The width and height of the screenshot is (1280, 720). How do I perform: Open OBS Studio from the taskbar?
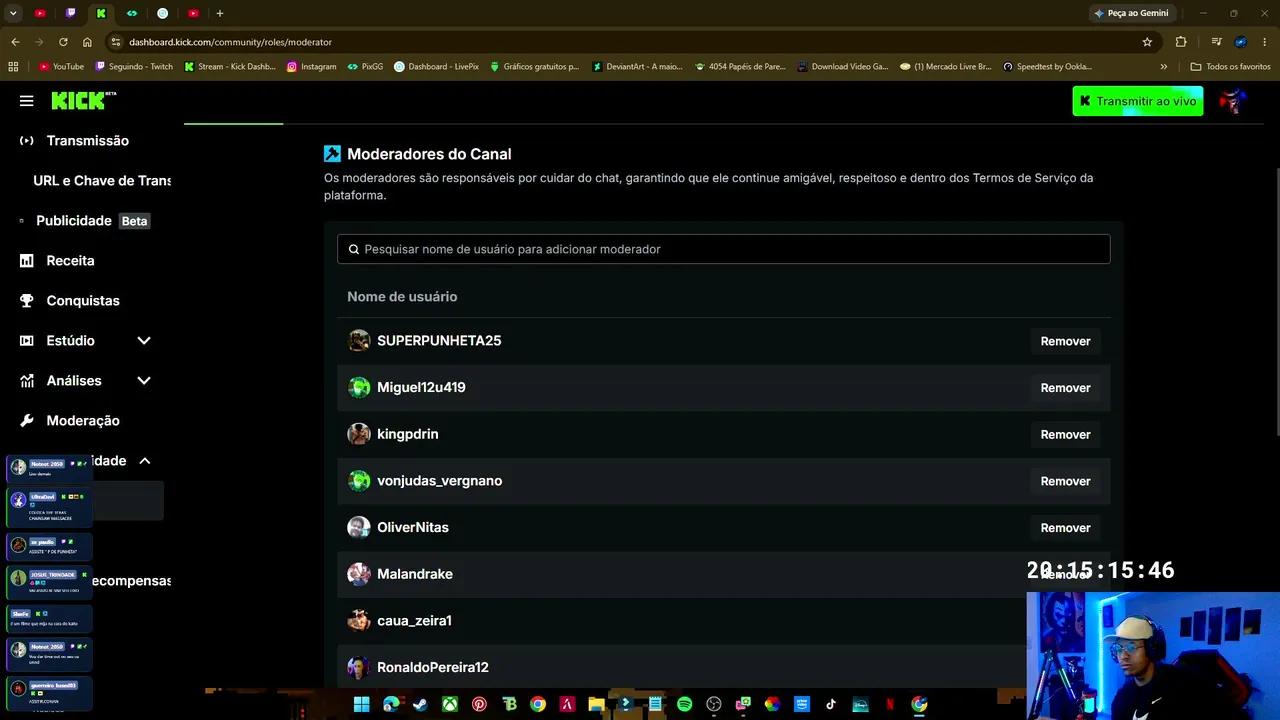point(713,704)
